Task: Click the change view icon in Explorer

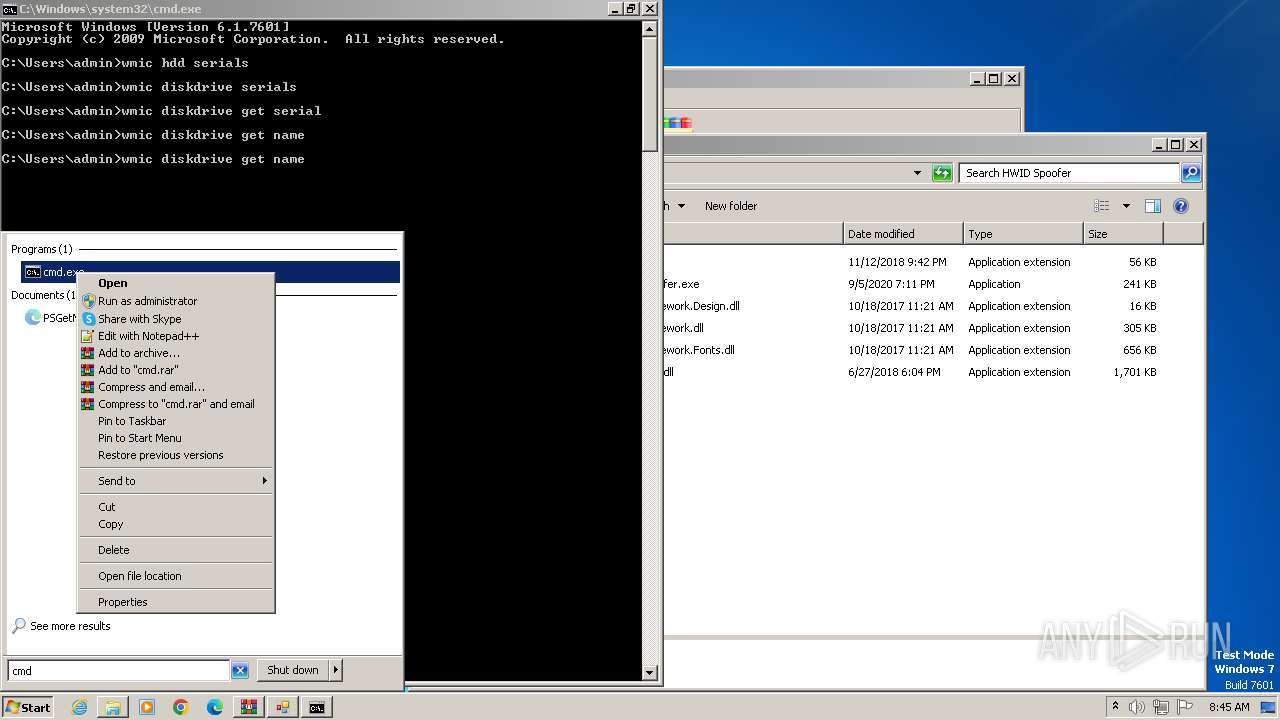Action: [x=1102, y=206]
